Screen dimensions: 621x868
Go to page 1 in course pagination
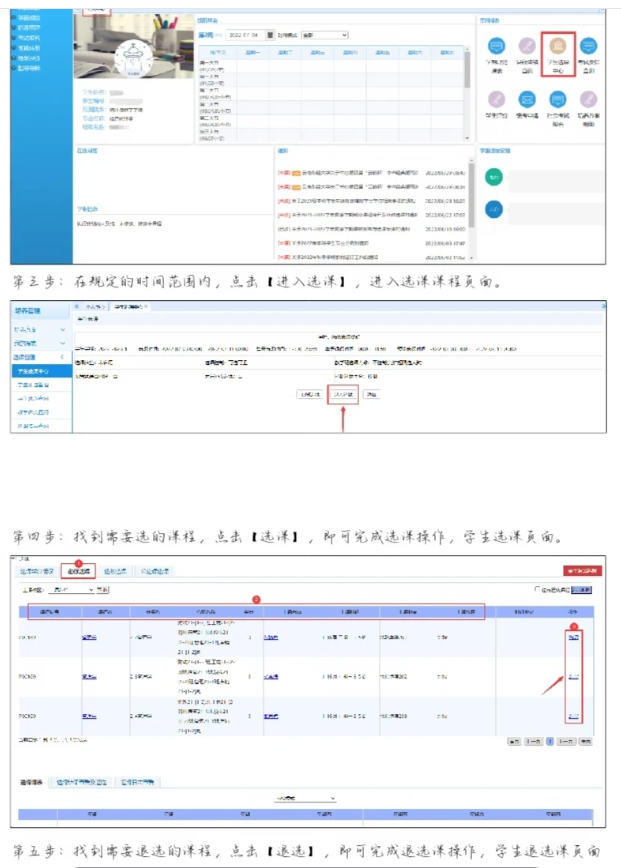click(x=550, y=741)
